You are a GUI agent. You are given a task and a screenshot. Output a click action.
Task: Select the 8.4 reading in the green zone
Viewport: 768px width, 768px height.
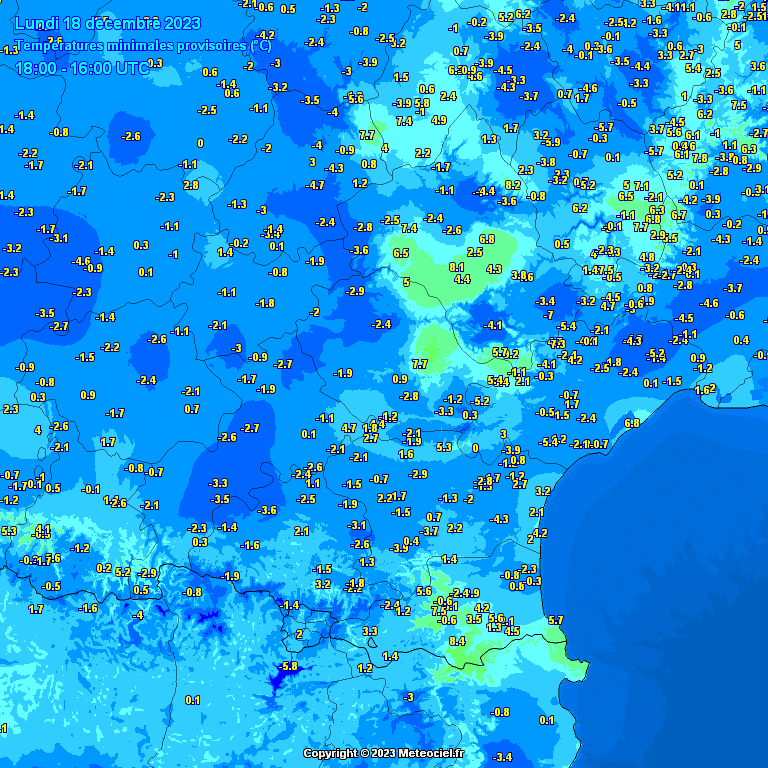(x=458, y=641)
